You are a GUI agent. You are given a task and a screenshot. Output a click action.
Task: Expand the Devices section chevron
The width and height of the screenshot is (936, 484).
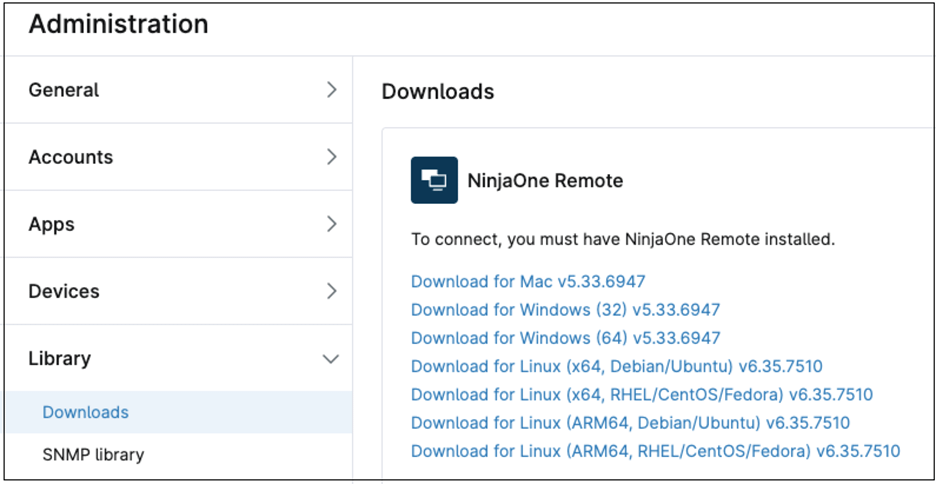pyautogui.click(x=331, y=291)
